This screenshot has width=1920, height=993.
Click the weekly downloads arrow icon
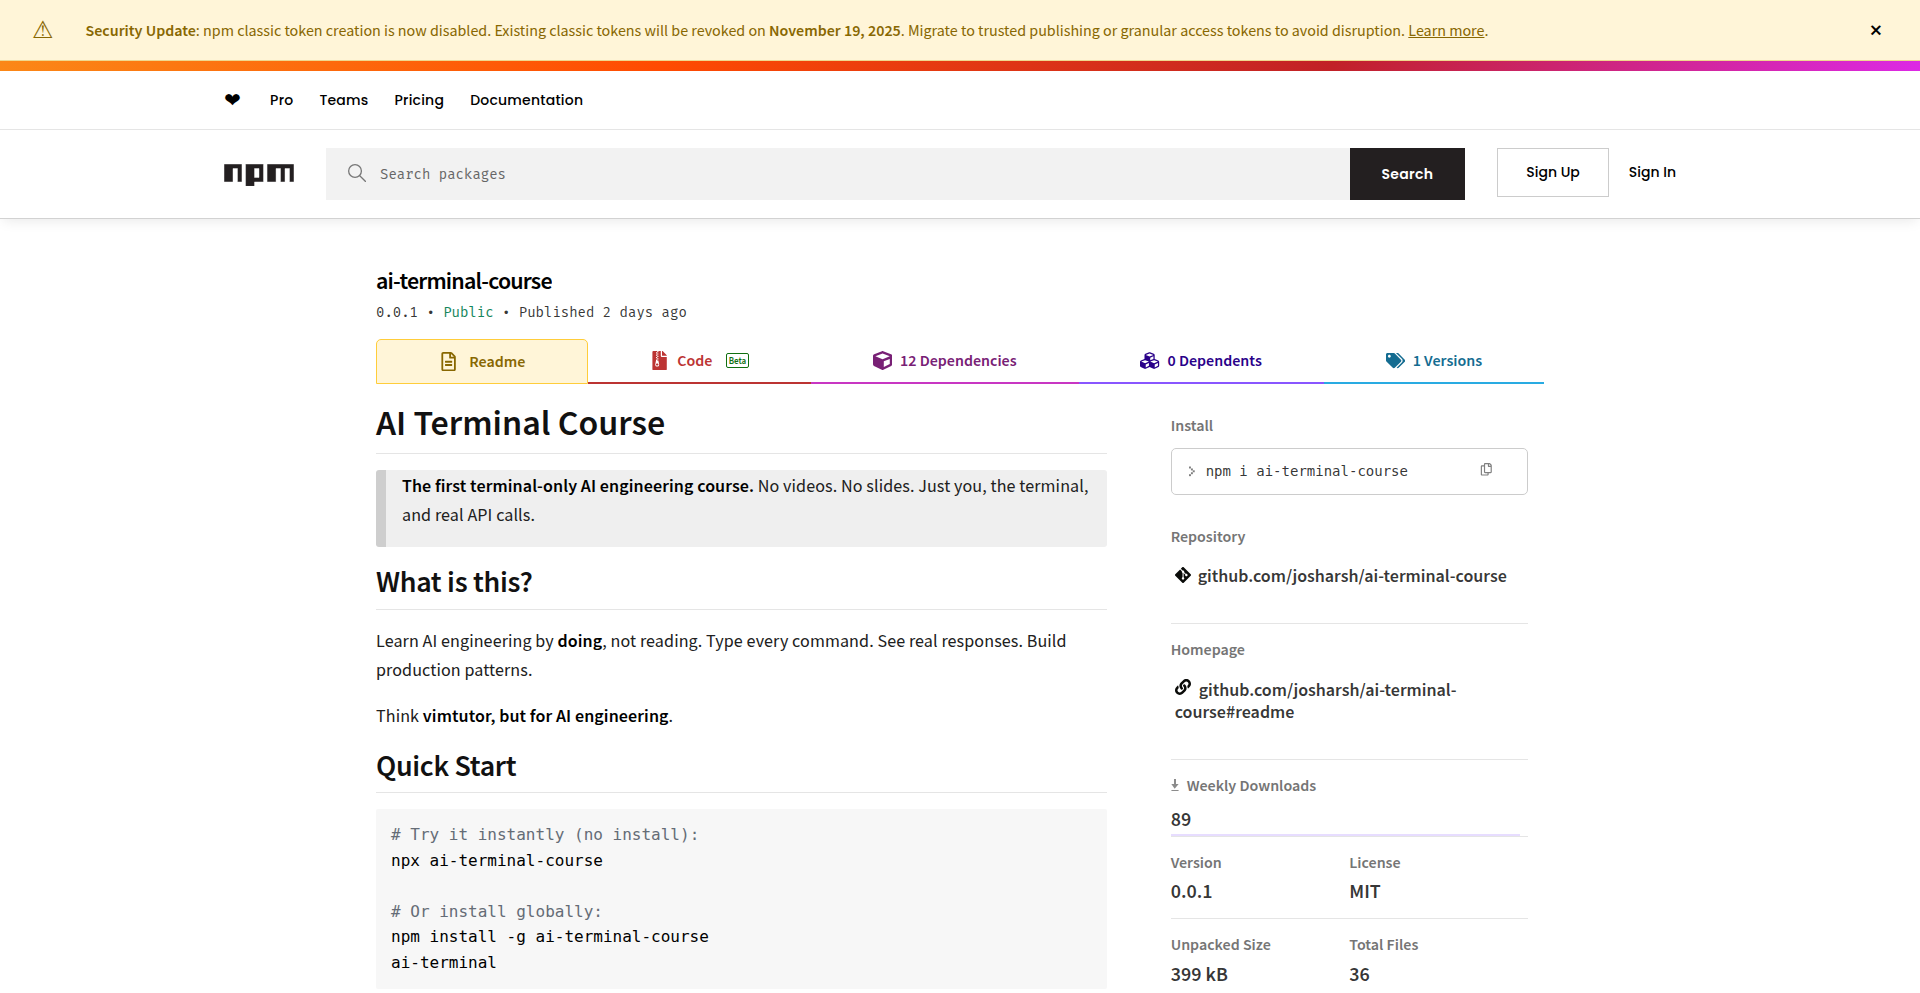[x=1175, y=786]
